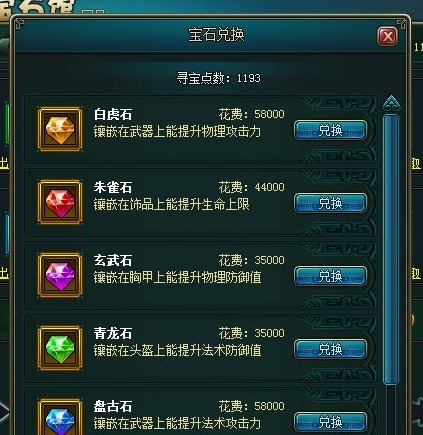Click the 白虎石 item name
The height and width of the screenshot is (435, 423).
[x=113, y=114]
